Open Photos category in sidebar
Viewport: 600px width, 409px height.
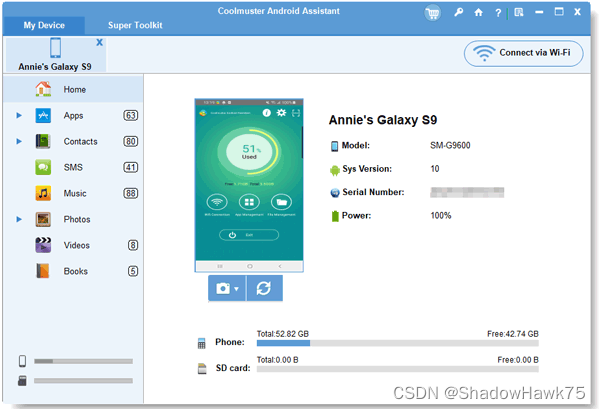click(73, 219)
